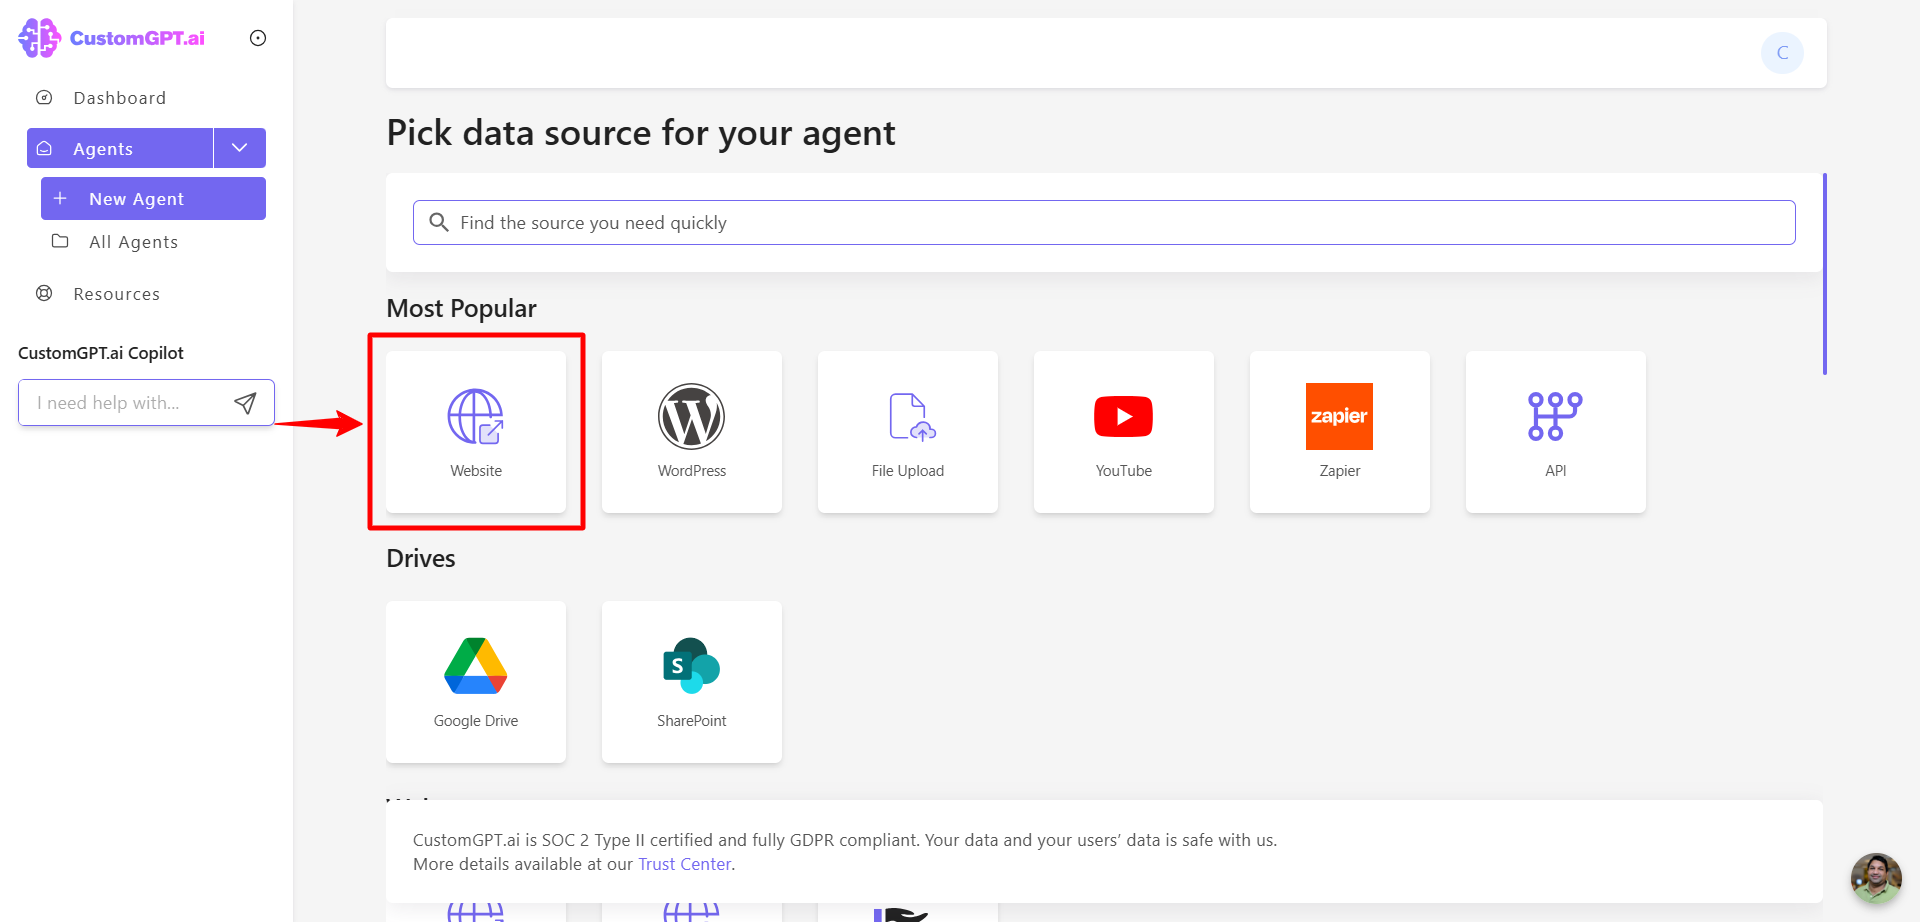
Task: Choose the File Upload data source
Action: (908, 432)
